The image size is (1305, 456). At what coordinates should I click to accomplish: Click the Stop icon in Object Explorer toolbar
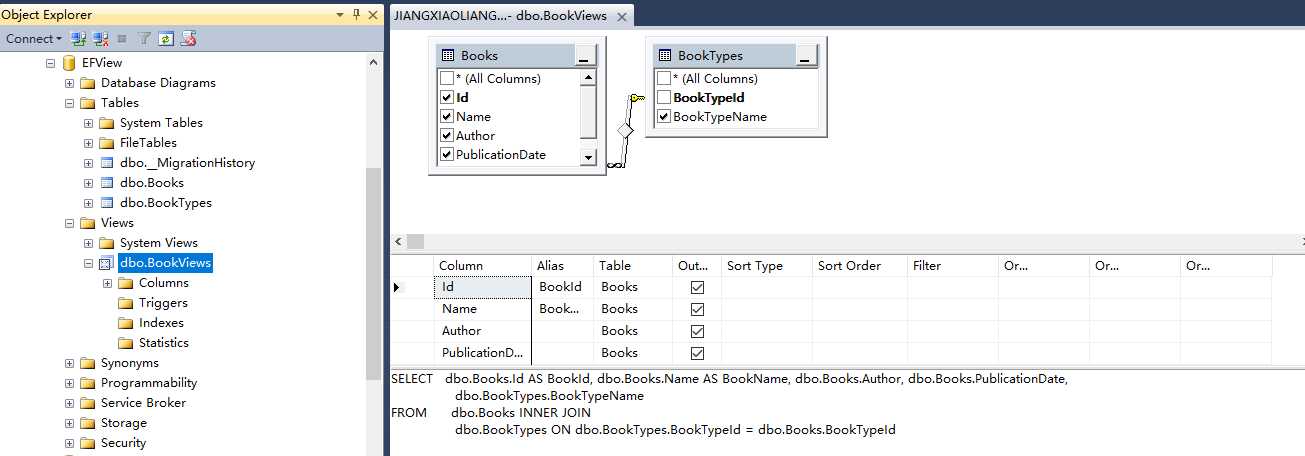coord(122,39)
